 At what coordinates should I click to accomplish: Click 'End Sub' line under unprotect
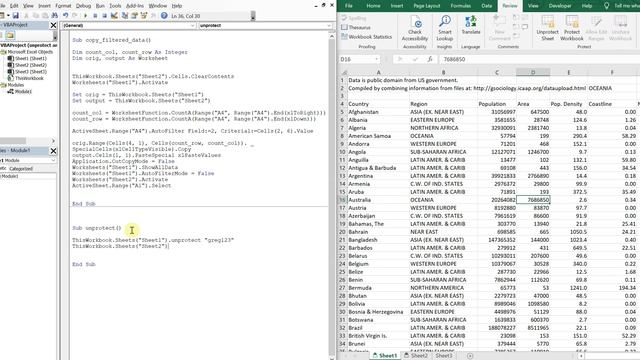tap(84, 264)
